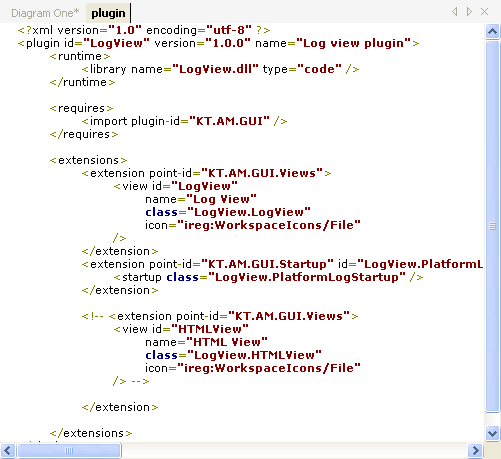The width and height of the screenshot is (501, 459).
Task: Select the plugin tab
Action: click(x=108, y=13)
